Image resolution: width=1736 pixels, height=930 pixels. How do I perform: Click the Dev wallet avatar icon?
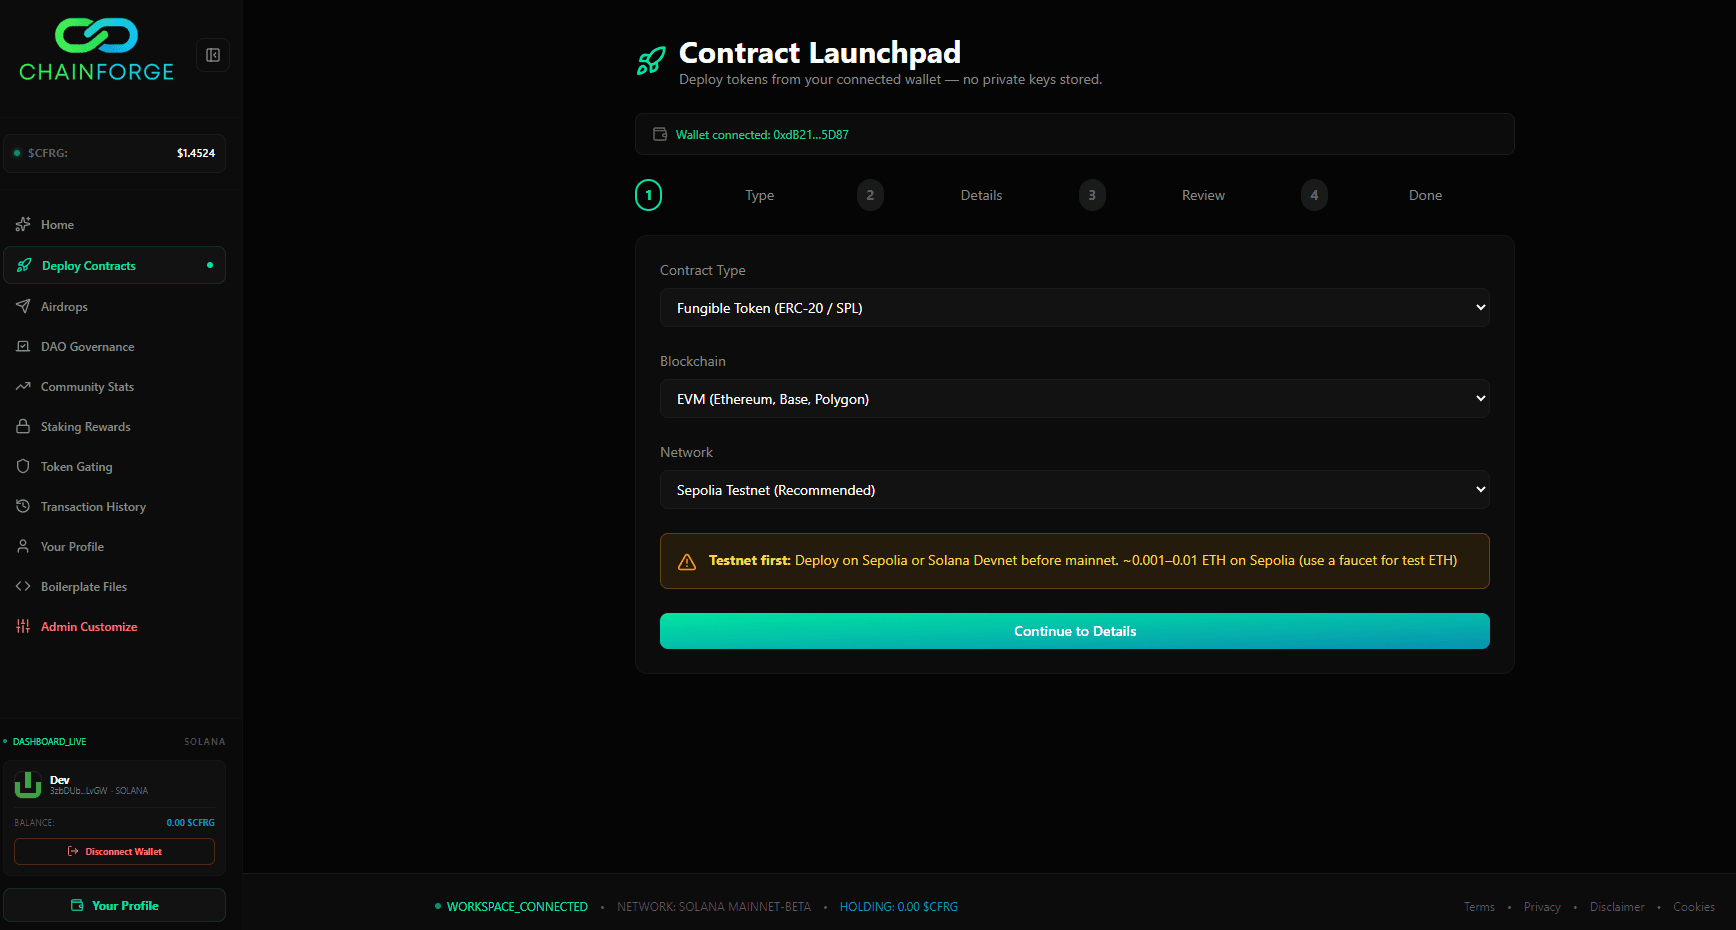(x=28, y=785)
